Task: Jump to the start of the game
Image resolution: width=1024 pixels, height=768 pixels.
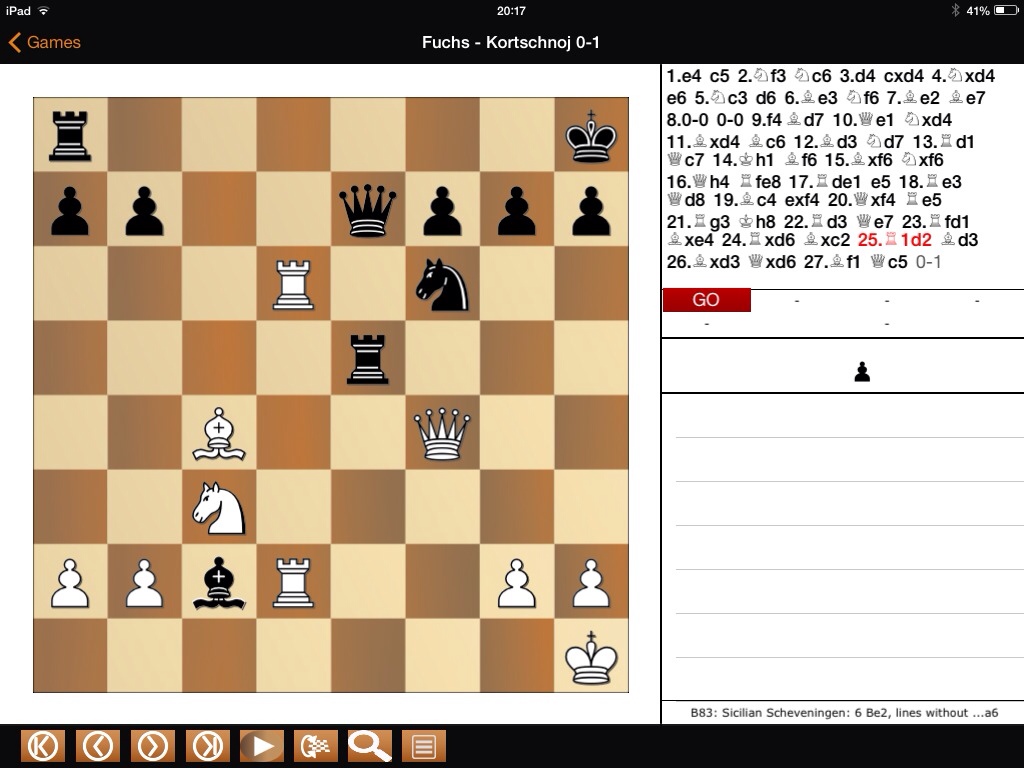Action: point(42,746)
